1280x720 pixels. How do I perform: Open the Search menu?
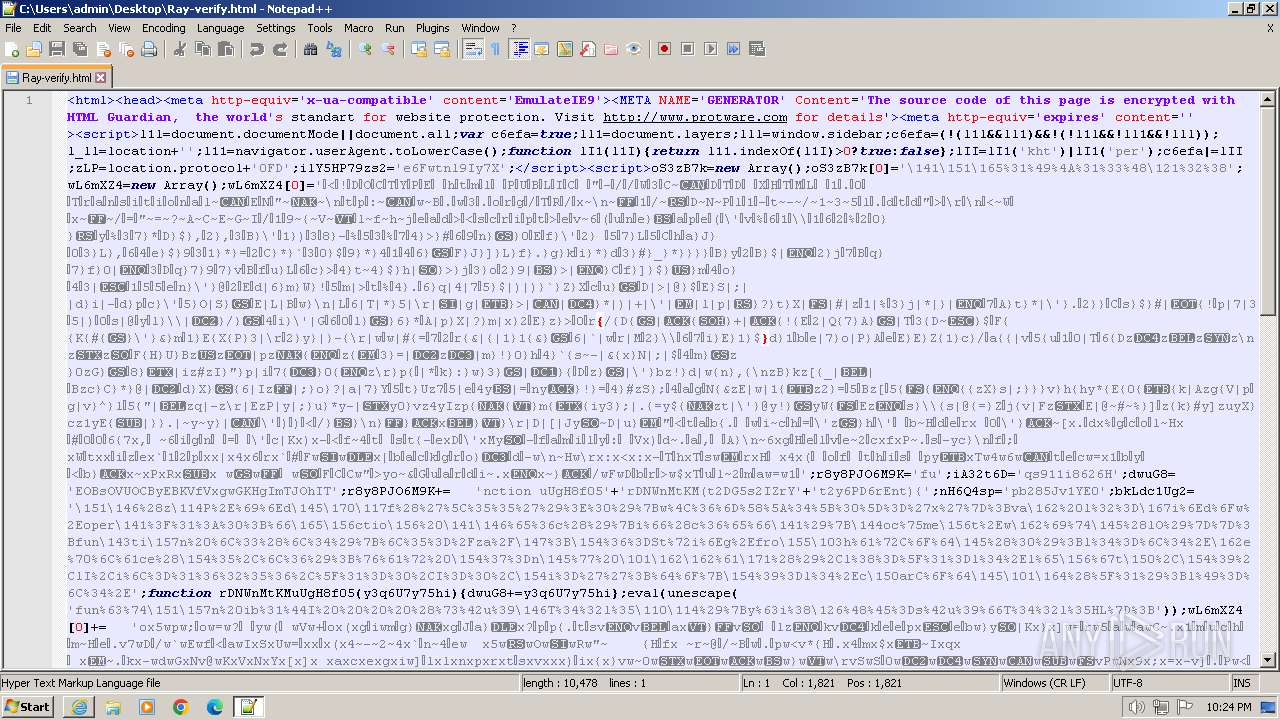click(x=80, y=28)
